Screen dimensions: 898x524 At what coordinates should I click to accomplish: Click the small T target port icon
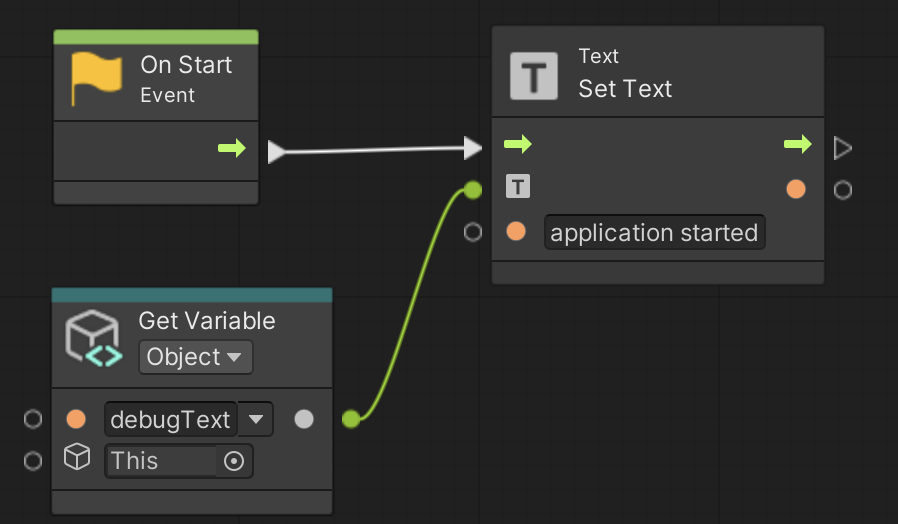click(x=518, y=187)
